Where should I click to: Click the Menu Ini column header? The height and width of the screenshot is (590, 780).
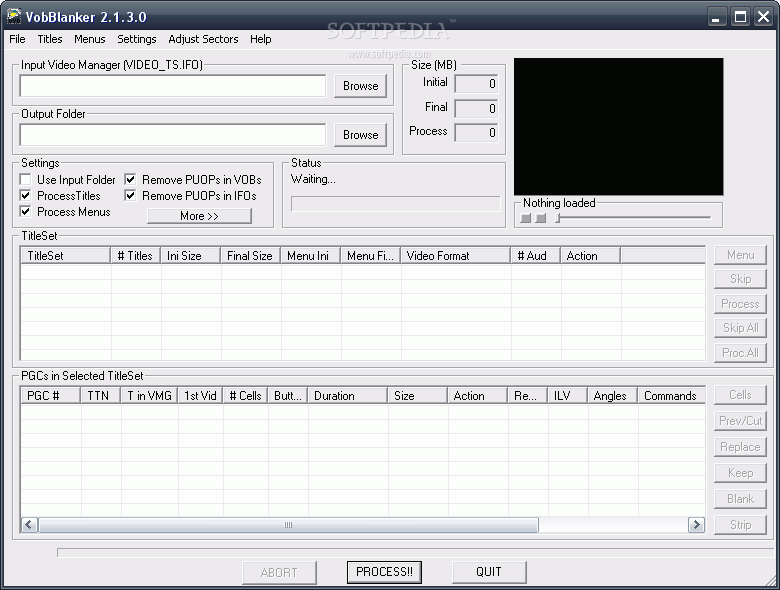(x=310, y=256)
